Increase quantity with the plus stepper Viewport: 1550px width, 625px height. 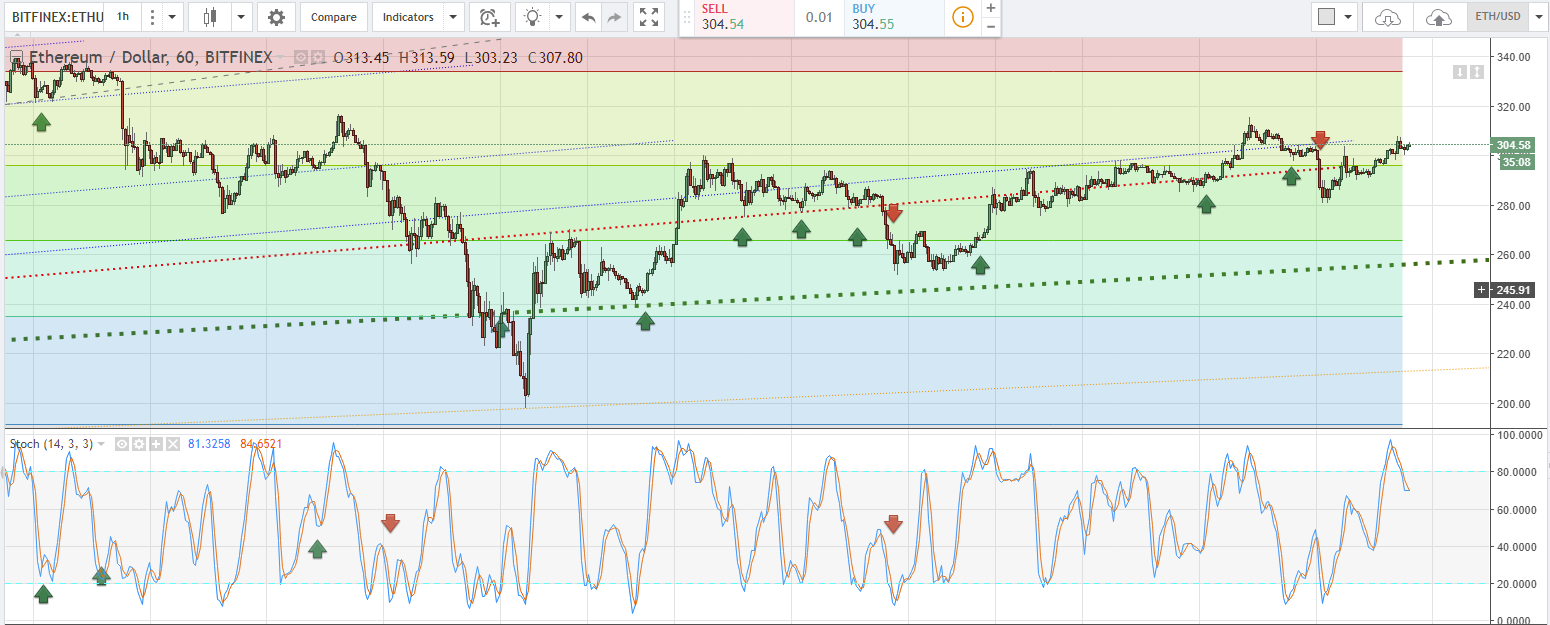pos(990,8)
